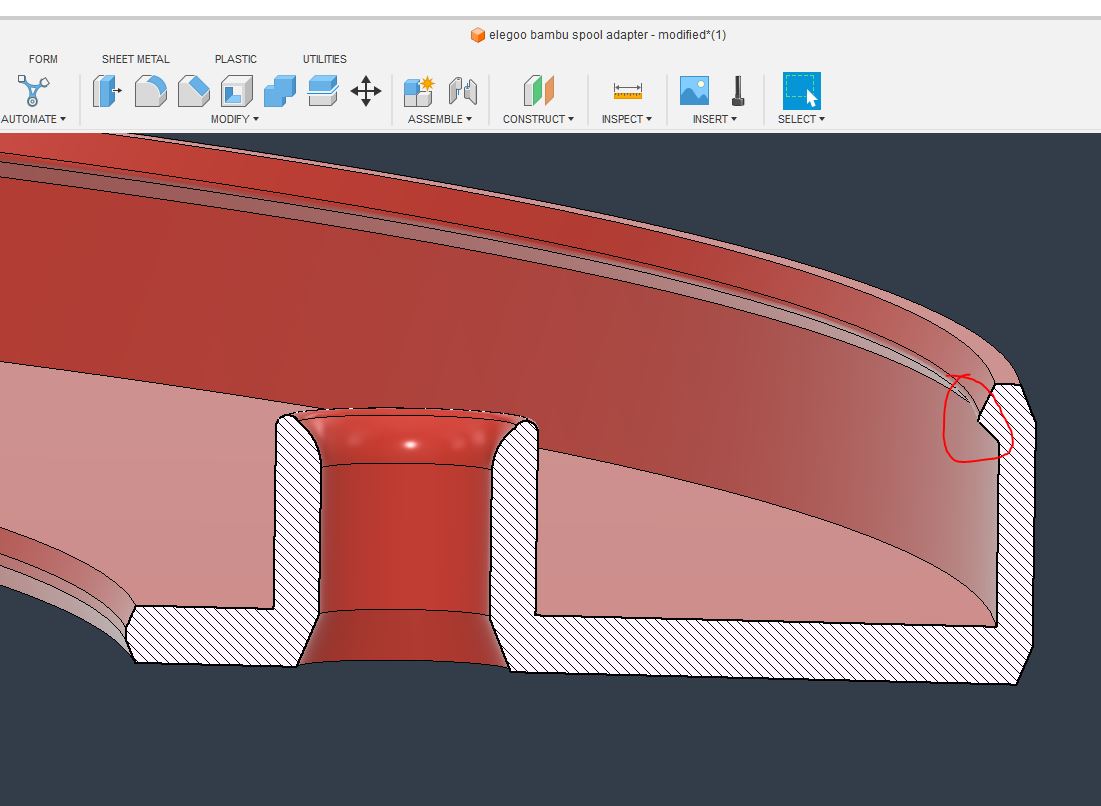Expand the INSPECT dropdown menu
The height and width of the screenshot is (806, 1101).
click(x=626, y=119)
